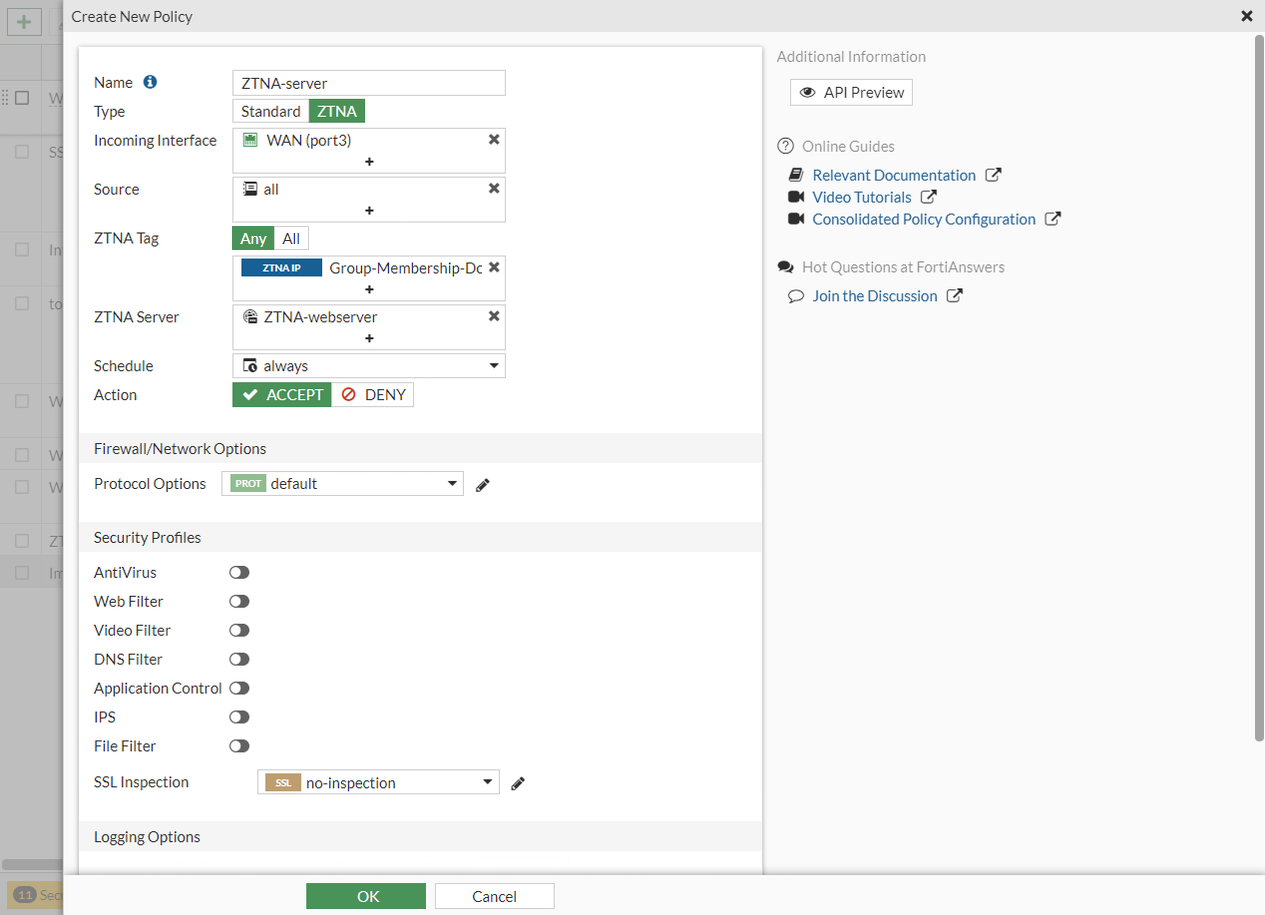1265x915 pixels.
Task: Open the Relevant Documentation link
Action: (x=894, y=175)
